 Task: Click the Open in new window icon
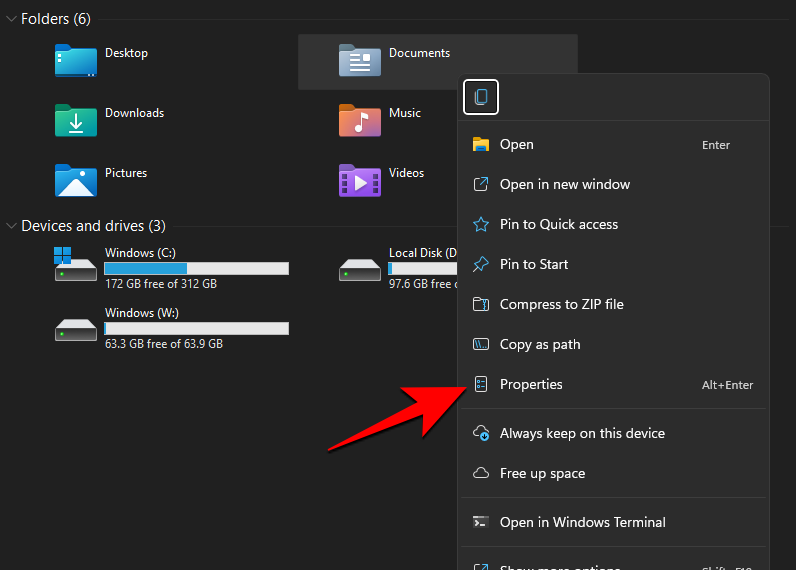(x=481, y=184)
